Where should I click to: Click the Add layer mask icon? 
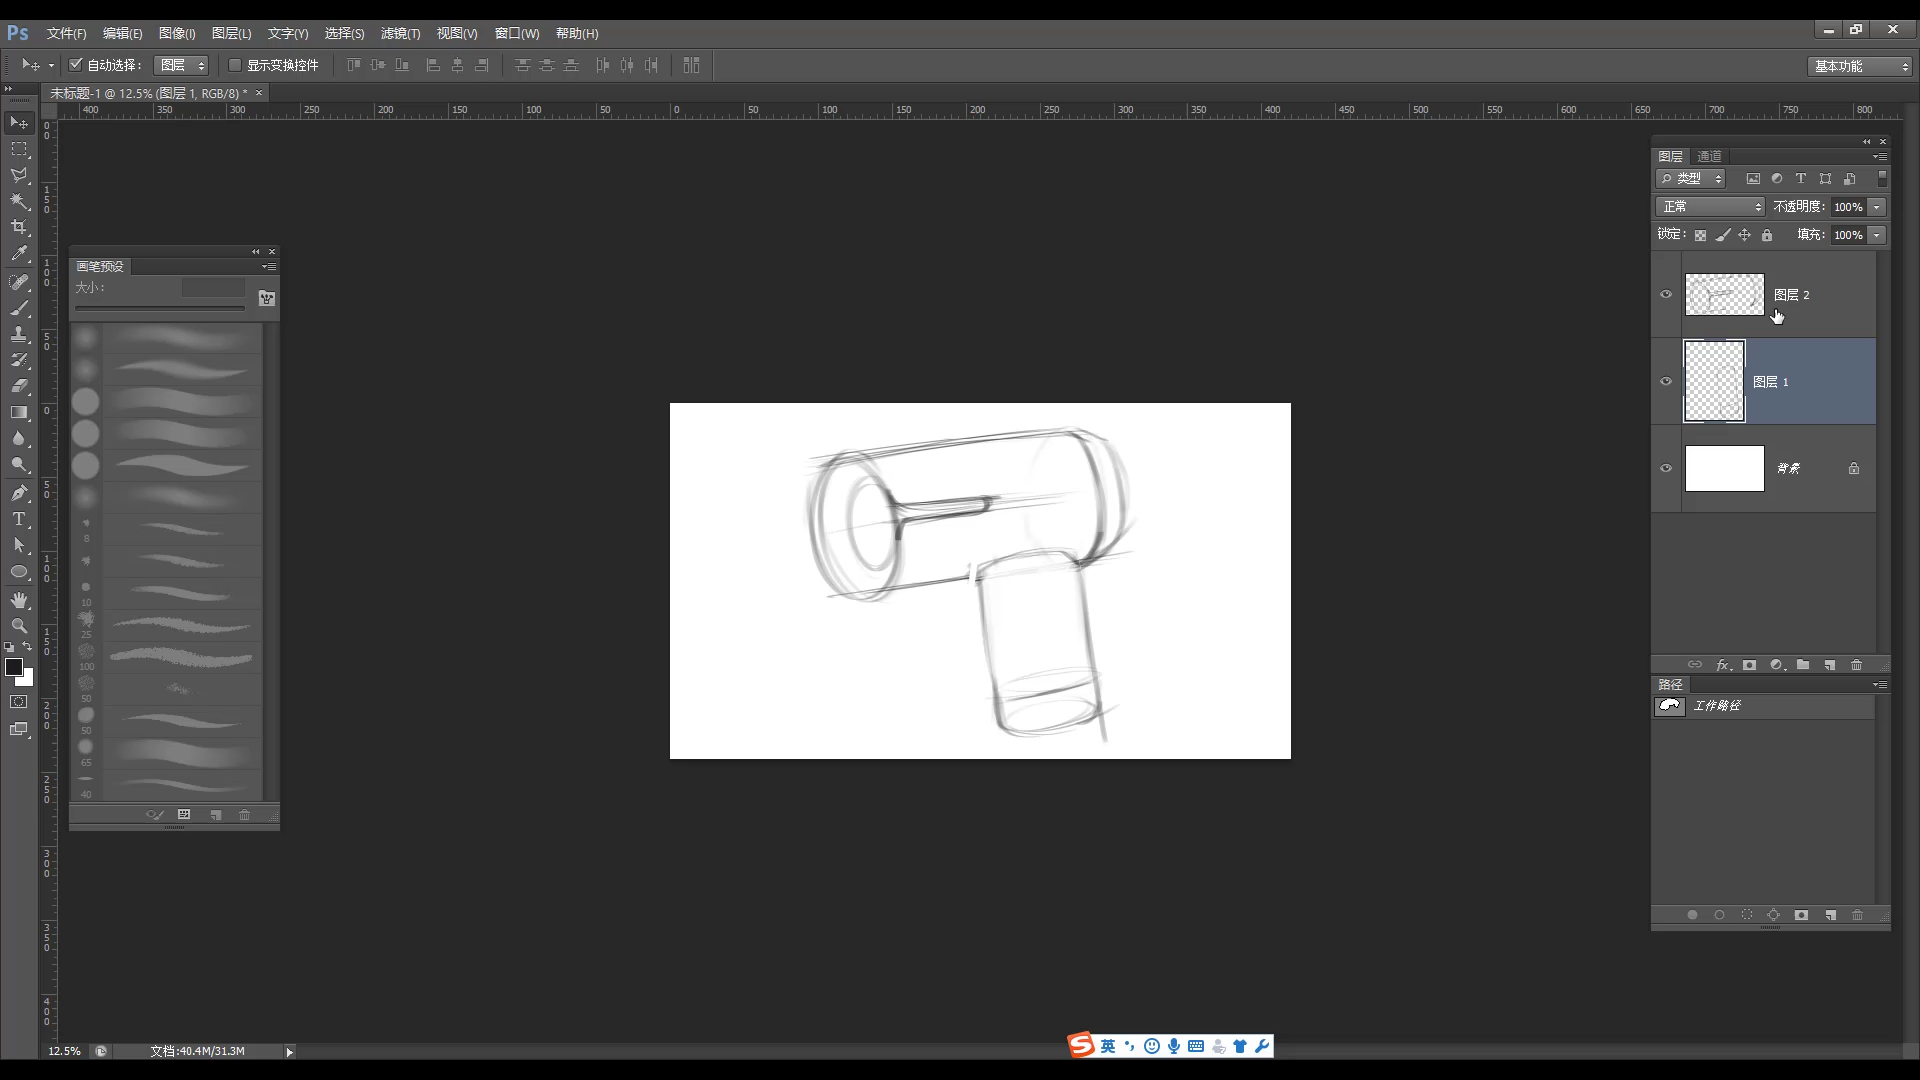[1750, 664]
